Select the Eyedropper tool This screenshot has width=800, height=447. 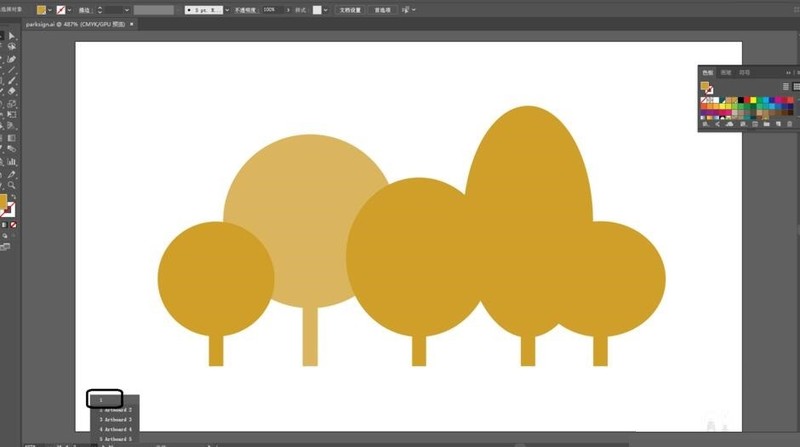(12, 174)
